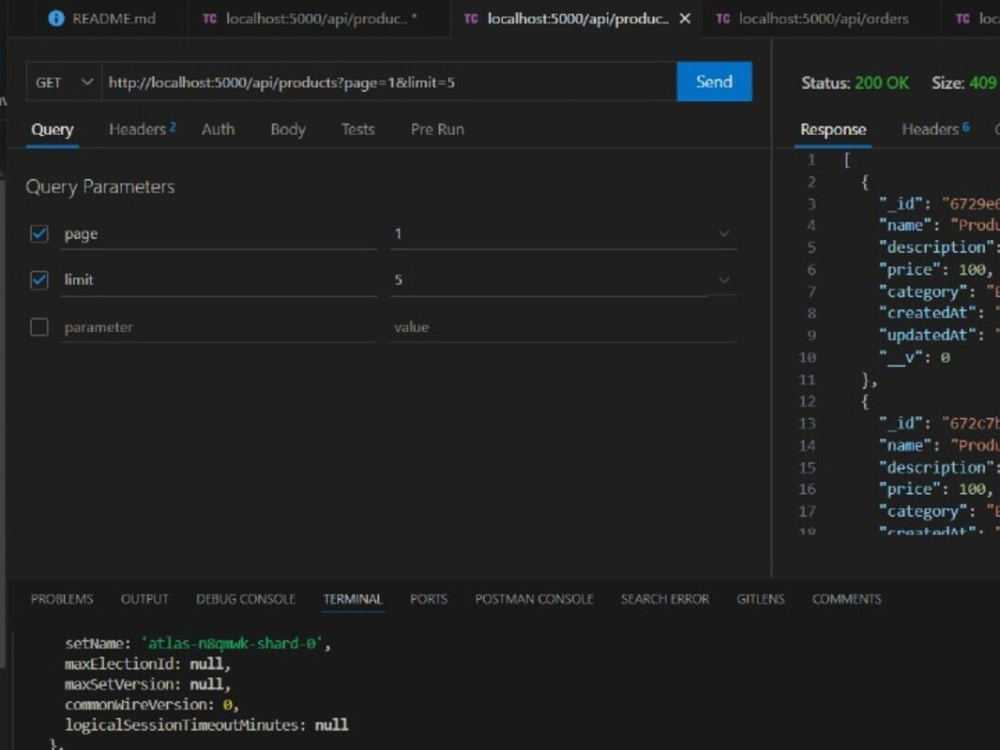Image resolution: width=1000 pixels, height=750 pixels.
Task: Click the maxSetVersion: null terminal line
Action: pyautogui.click(x=147, y=684)
